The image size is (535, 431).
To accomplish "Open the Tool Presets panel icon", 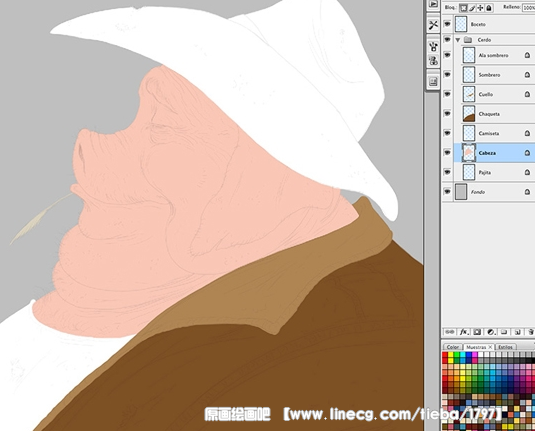I will [433, 25].
